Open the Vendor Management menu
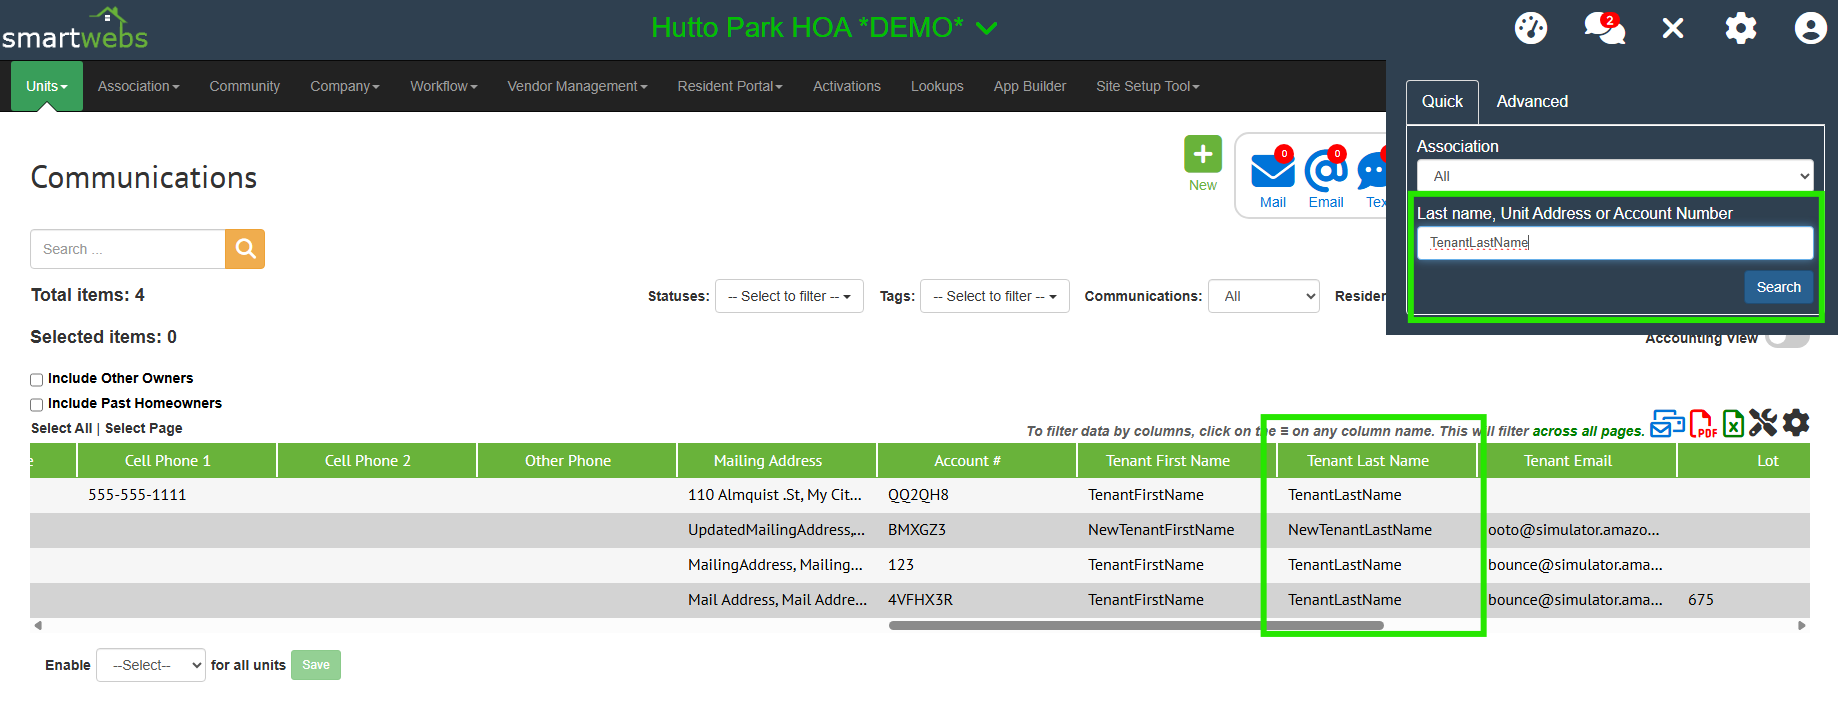Viewport: 1838px width, 720px height. pyautogui.click(x=577, y=87)
